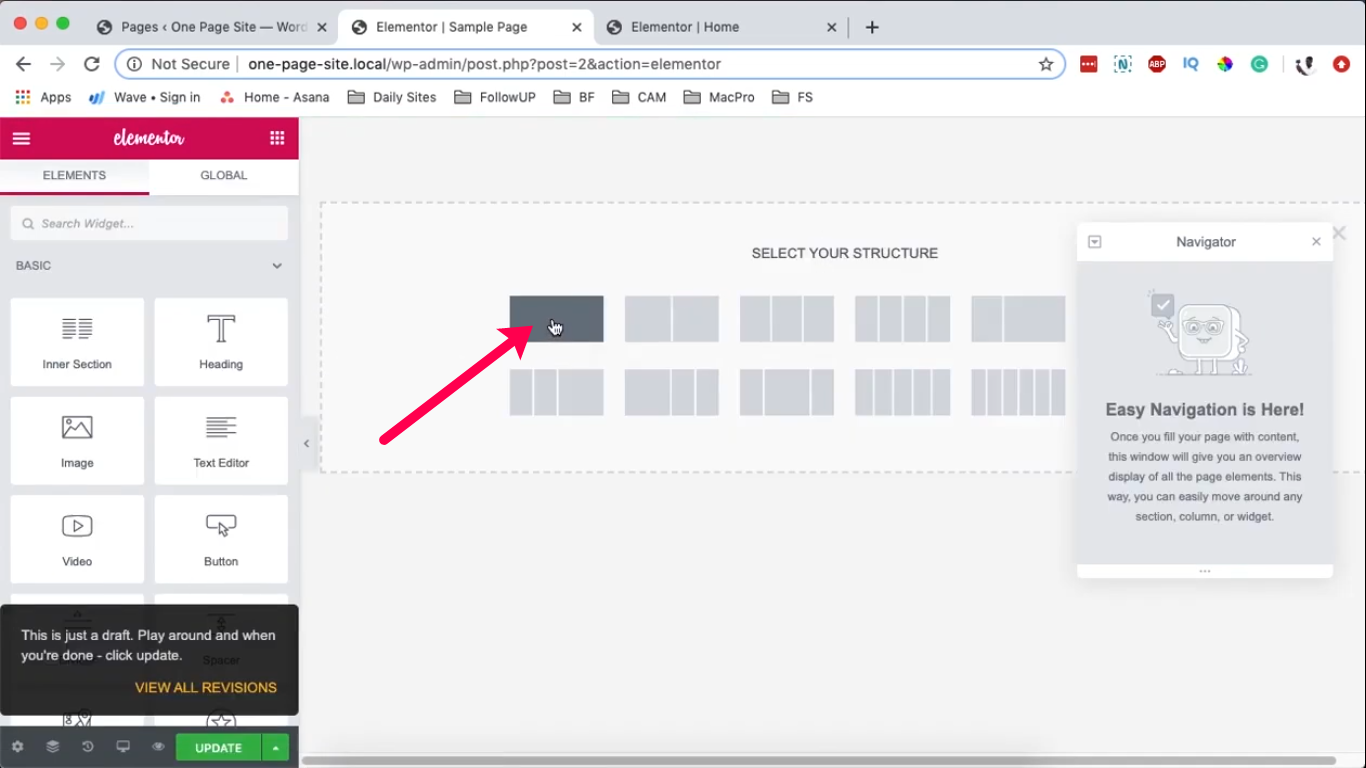Open the Elementor hamburger menu

[21, 138]
